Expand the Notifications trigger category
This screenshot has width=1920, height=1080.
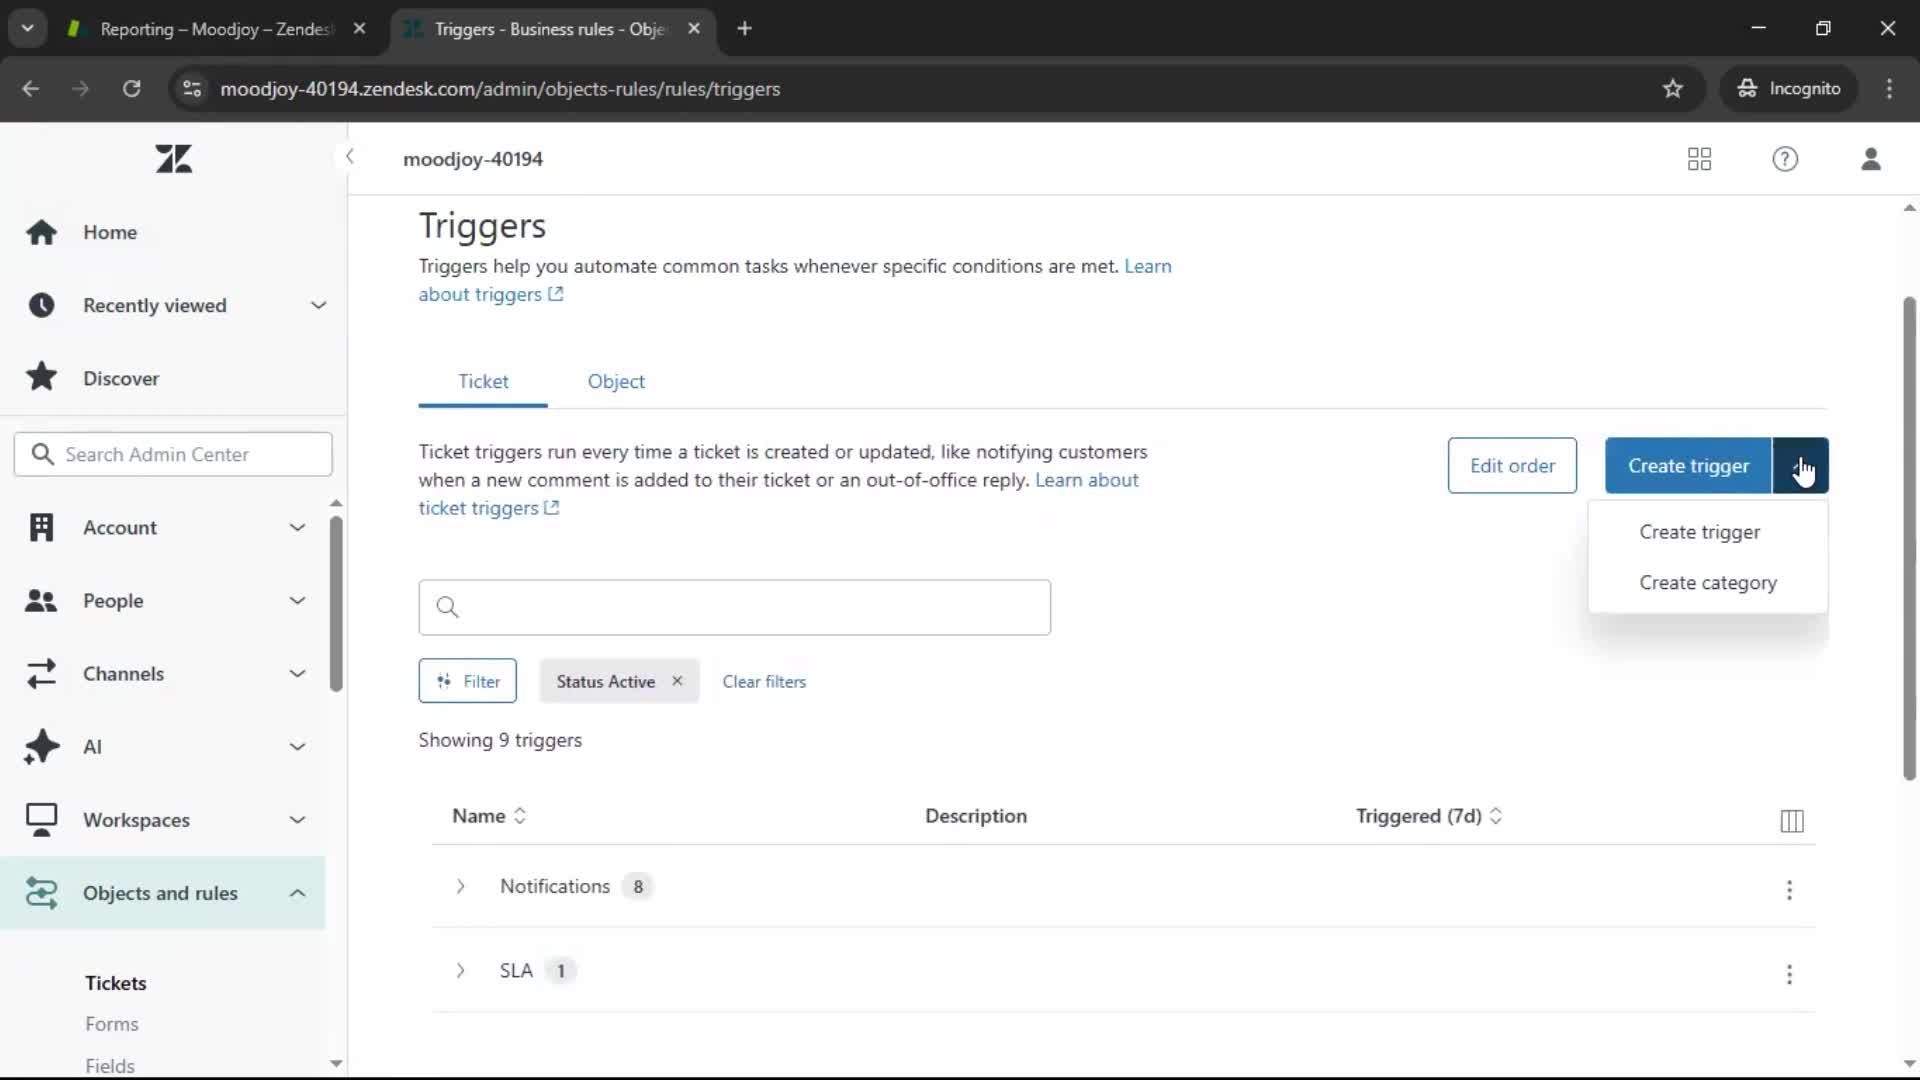click(460, 886)
